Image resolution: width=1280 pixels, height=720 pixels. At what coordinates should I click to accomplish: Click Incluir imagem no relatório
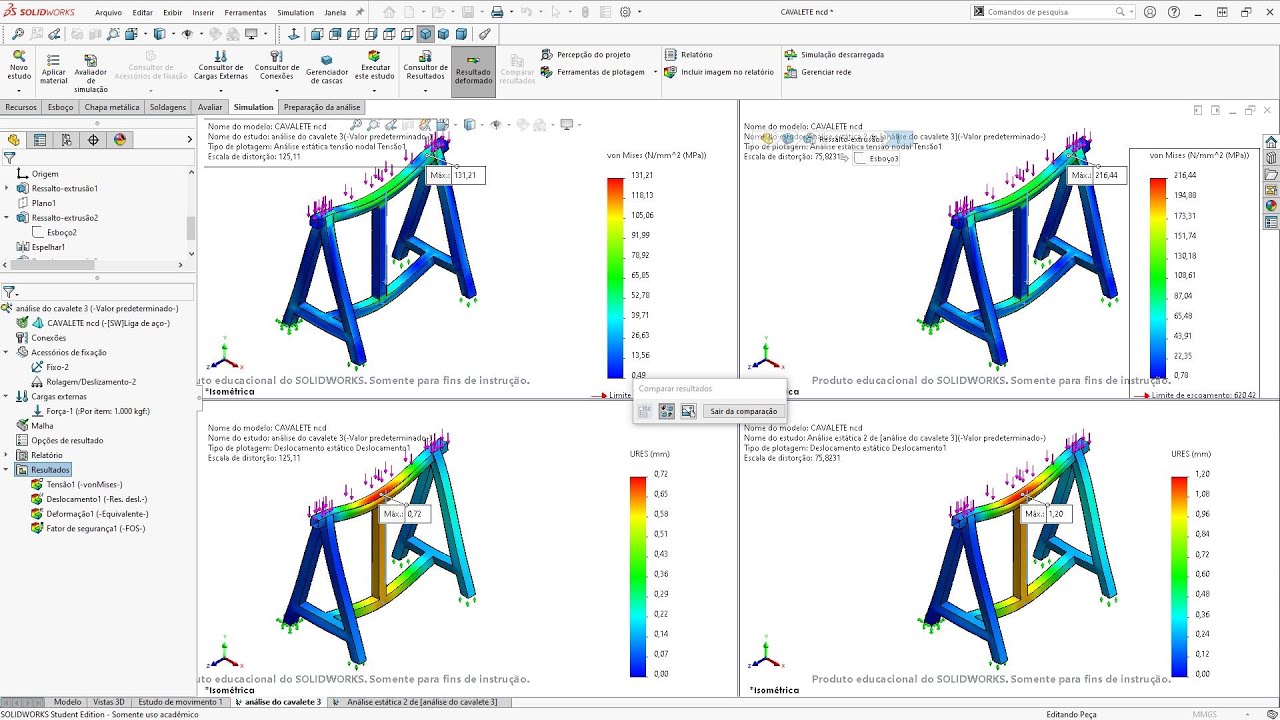point(719,72)
